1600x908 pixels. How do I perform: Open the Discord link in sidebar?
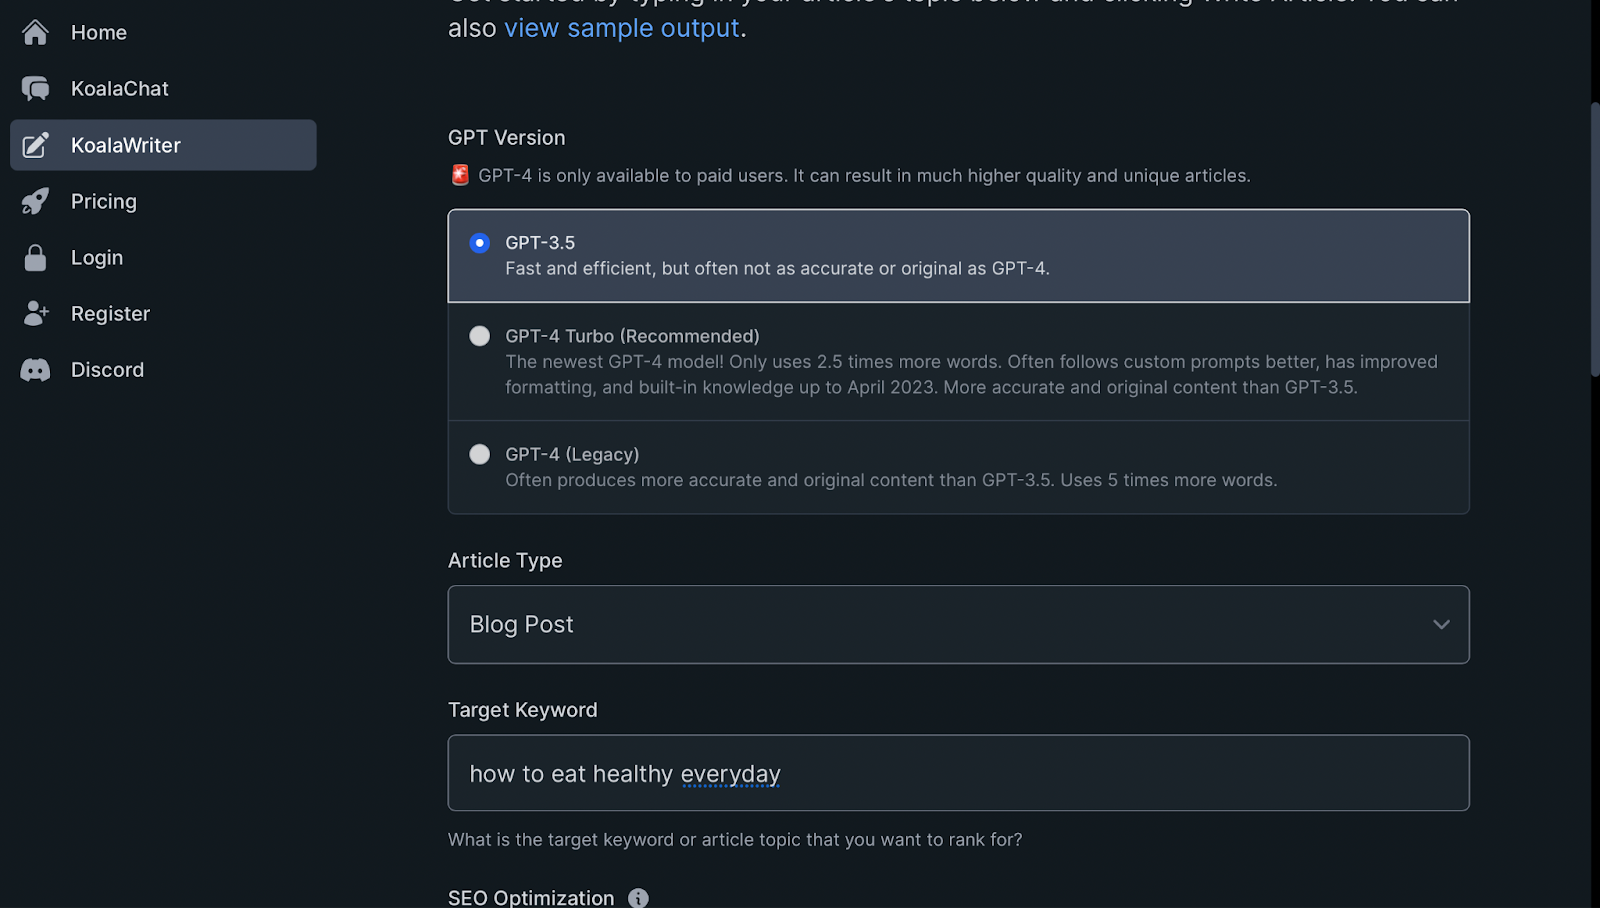click(x=163, y=370)
